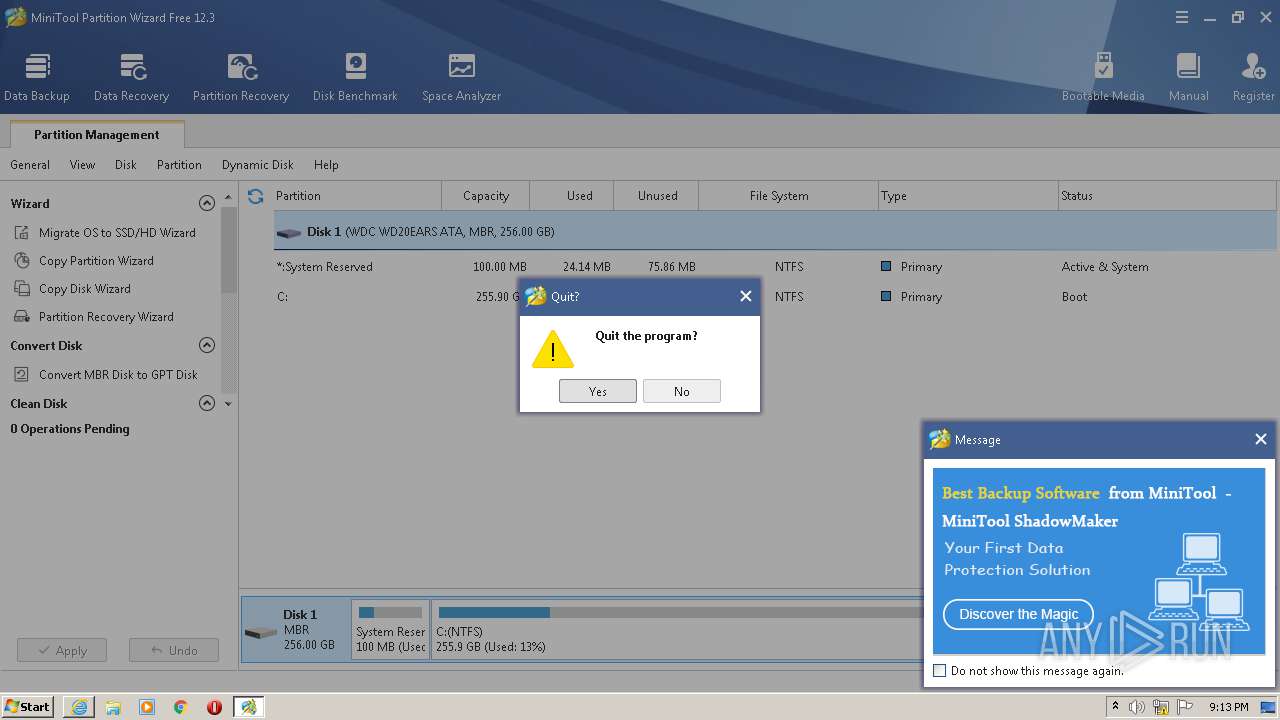Click the Type column header

tap(967, 196)
